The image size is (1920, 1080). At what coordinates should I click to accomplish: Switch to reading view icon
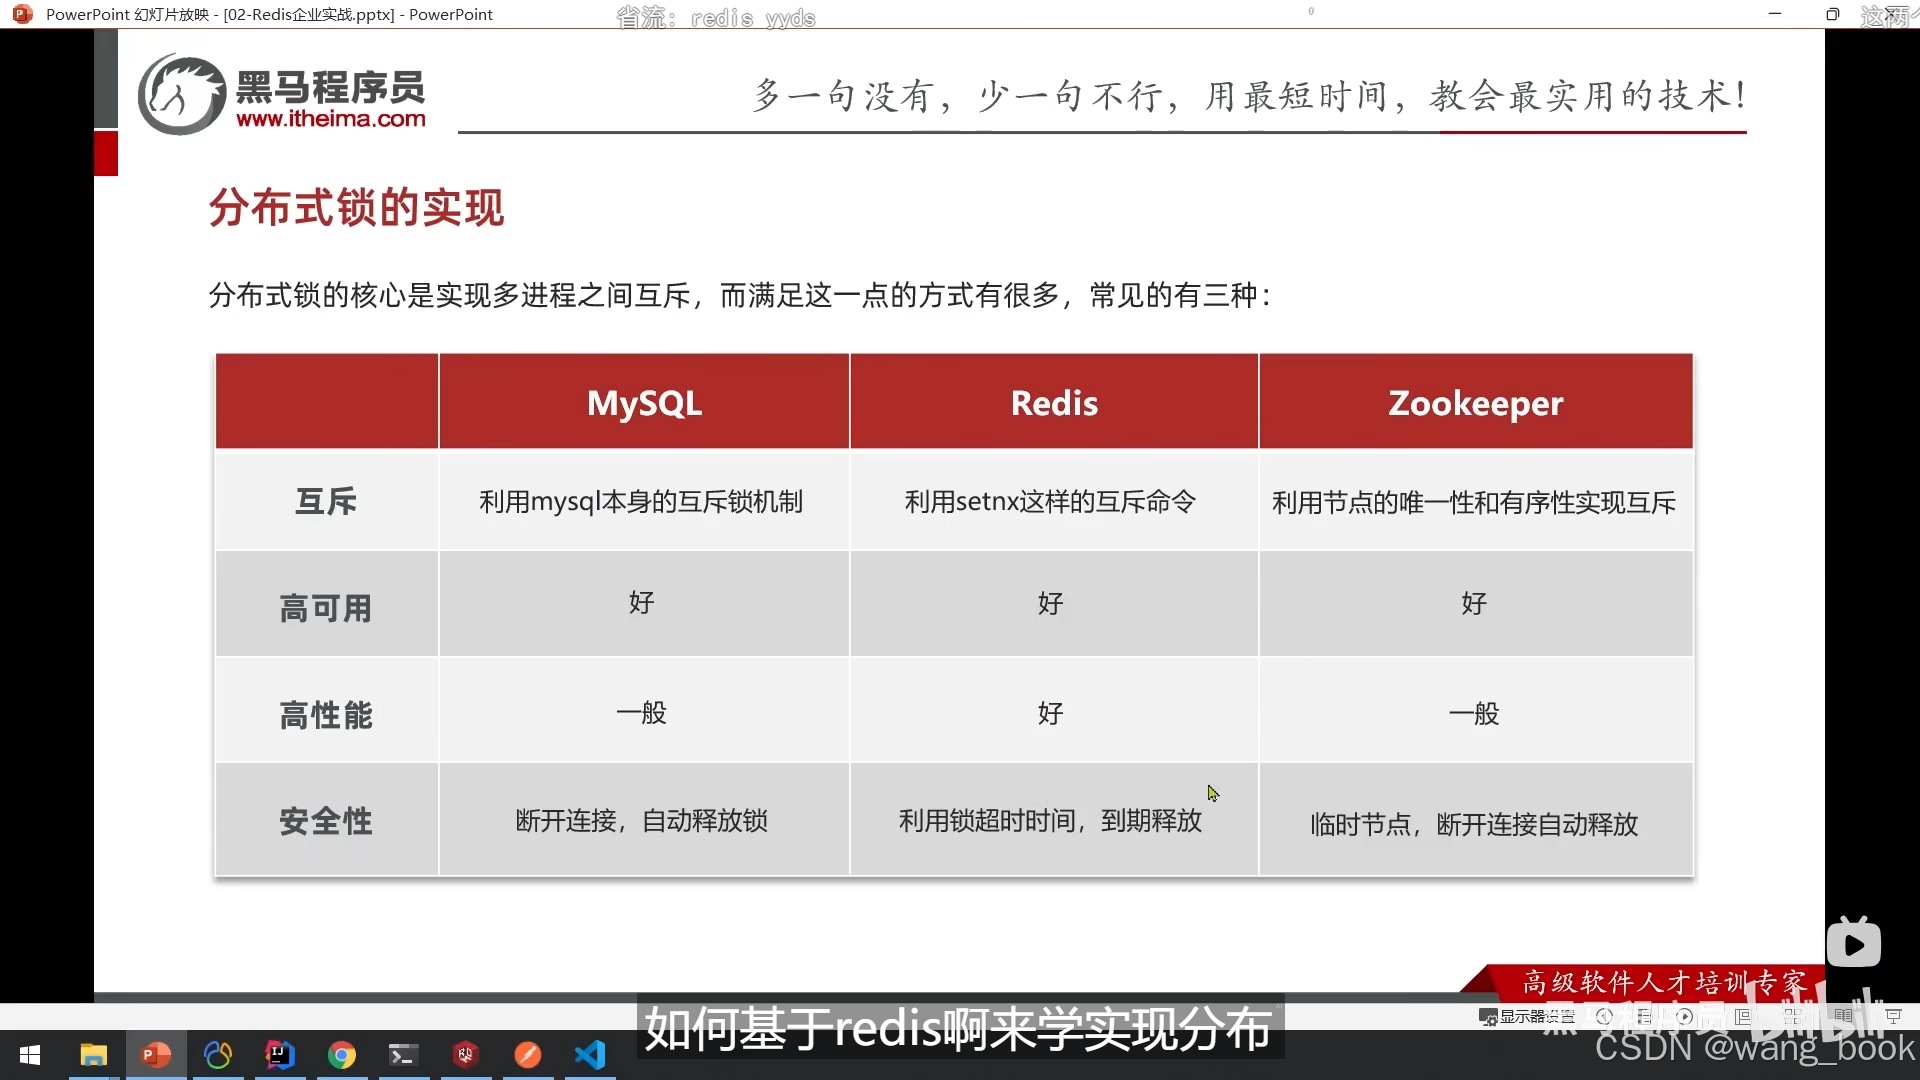pyautogui.click(x=1843, y=1016)
